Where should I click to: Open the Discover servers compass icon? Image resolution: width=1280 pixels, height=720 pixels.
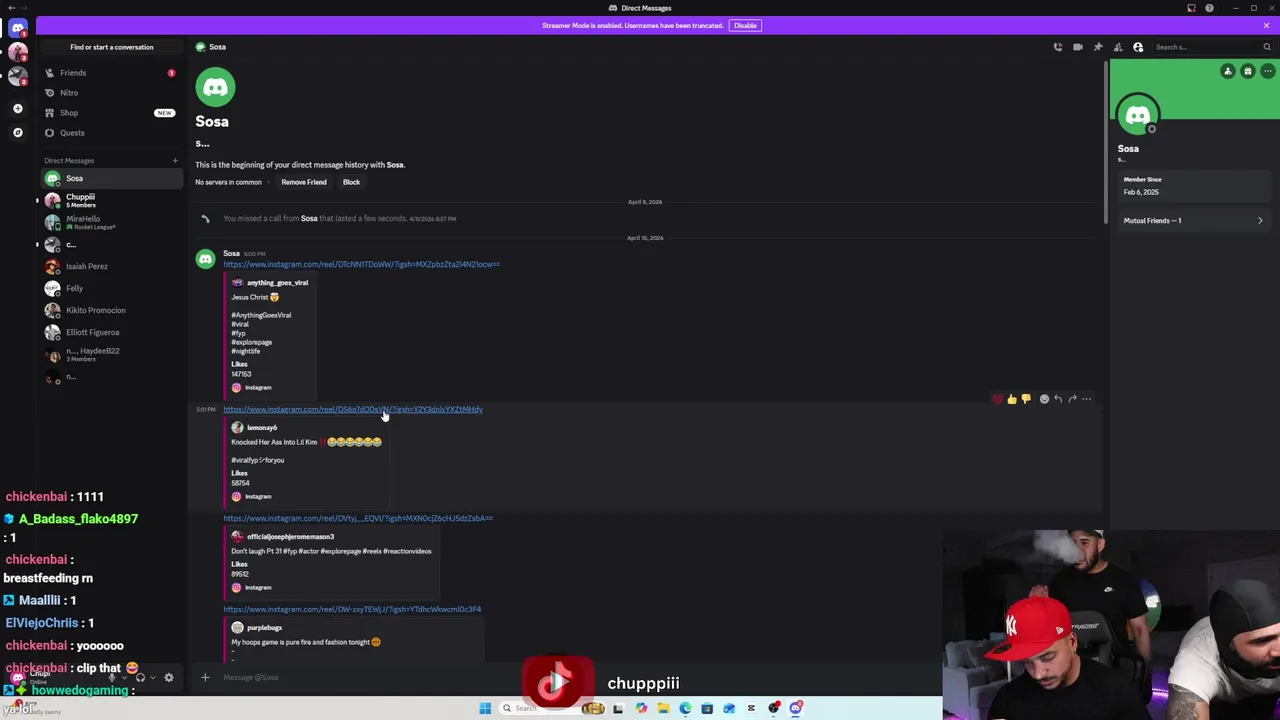17,132
